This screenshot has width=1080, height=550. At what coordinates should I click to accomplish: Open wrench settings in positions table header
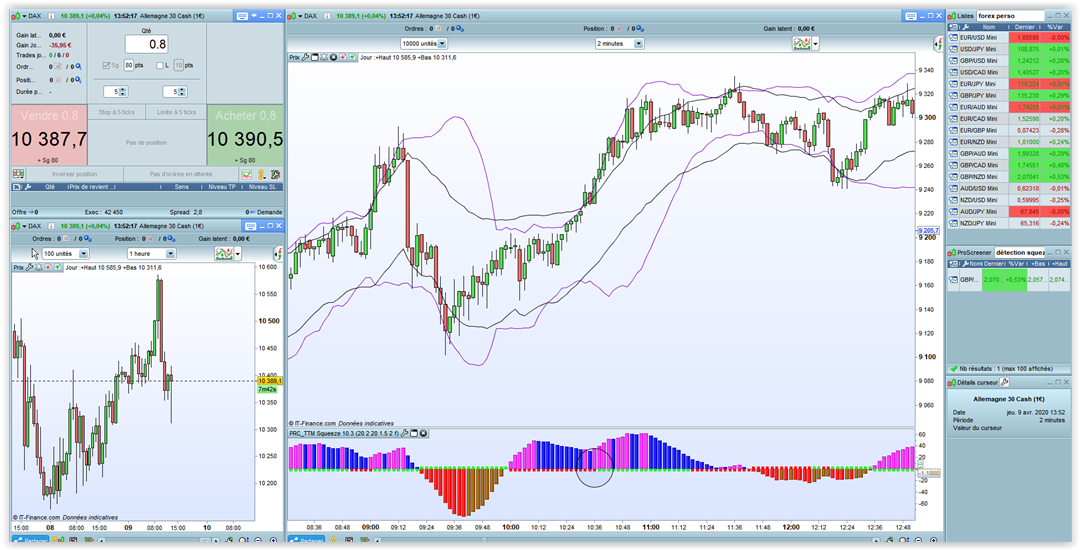(28, 187)
